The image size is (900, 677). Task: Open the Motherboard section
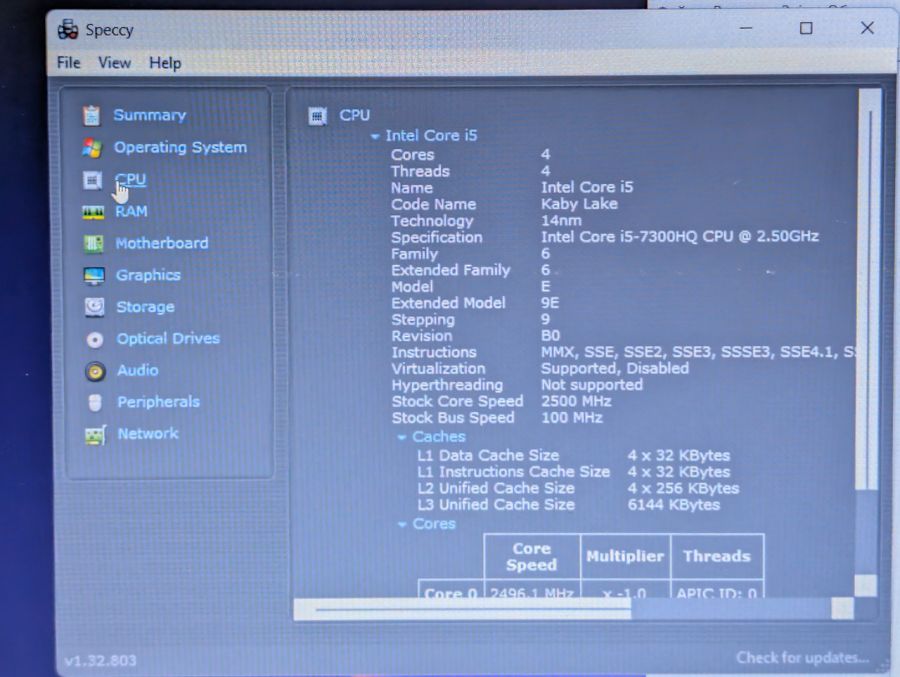[x=162, y=243]
